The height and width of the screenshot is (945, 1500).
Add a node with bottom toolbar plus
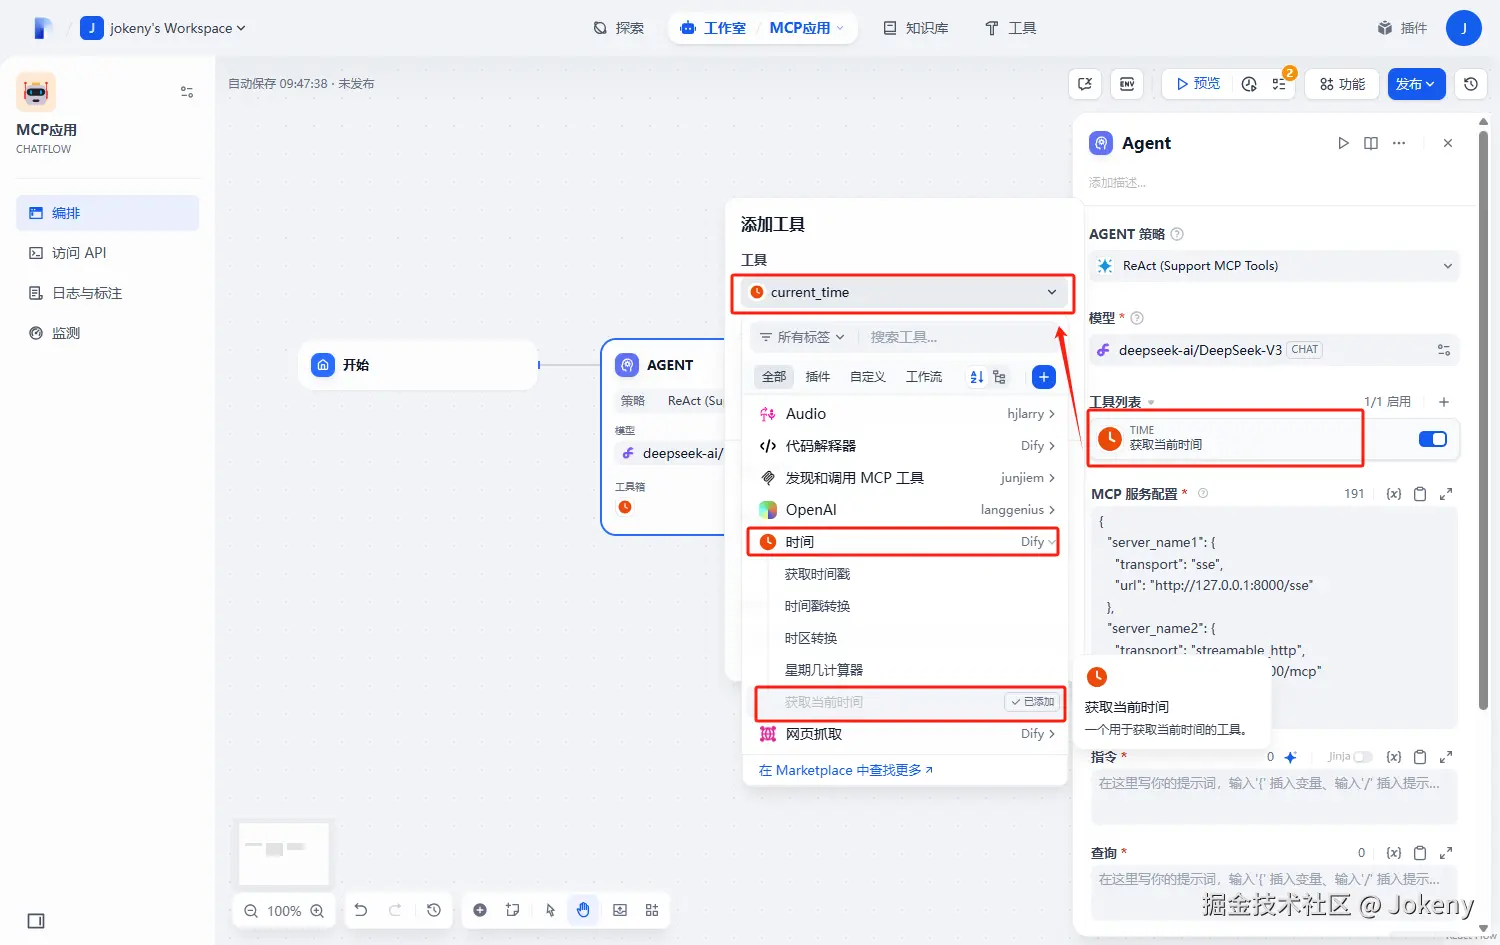[480, 910]
